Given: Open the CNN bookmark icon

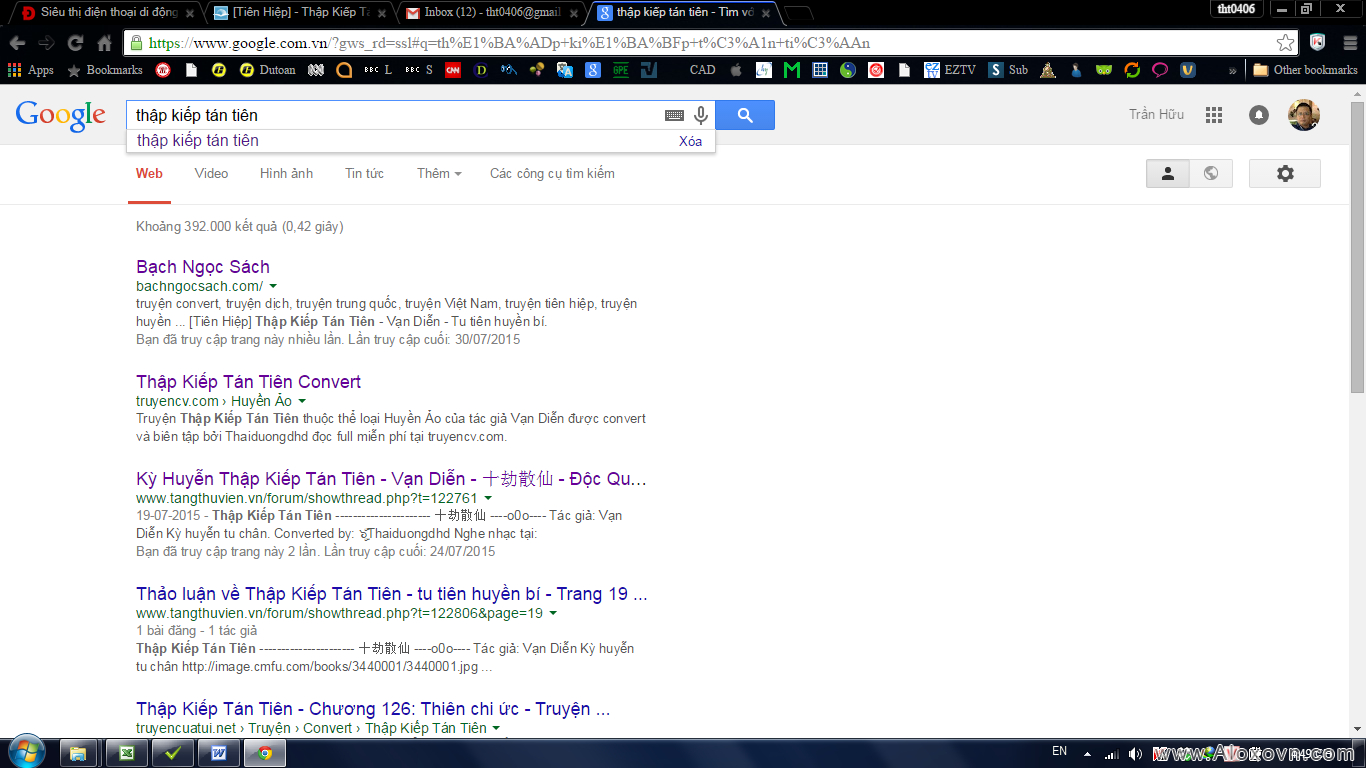Looking at the screenshot, I should pyautogui.click(x=453, y=70).
